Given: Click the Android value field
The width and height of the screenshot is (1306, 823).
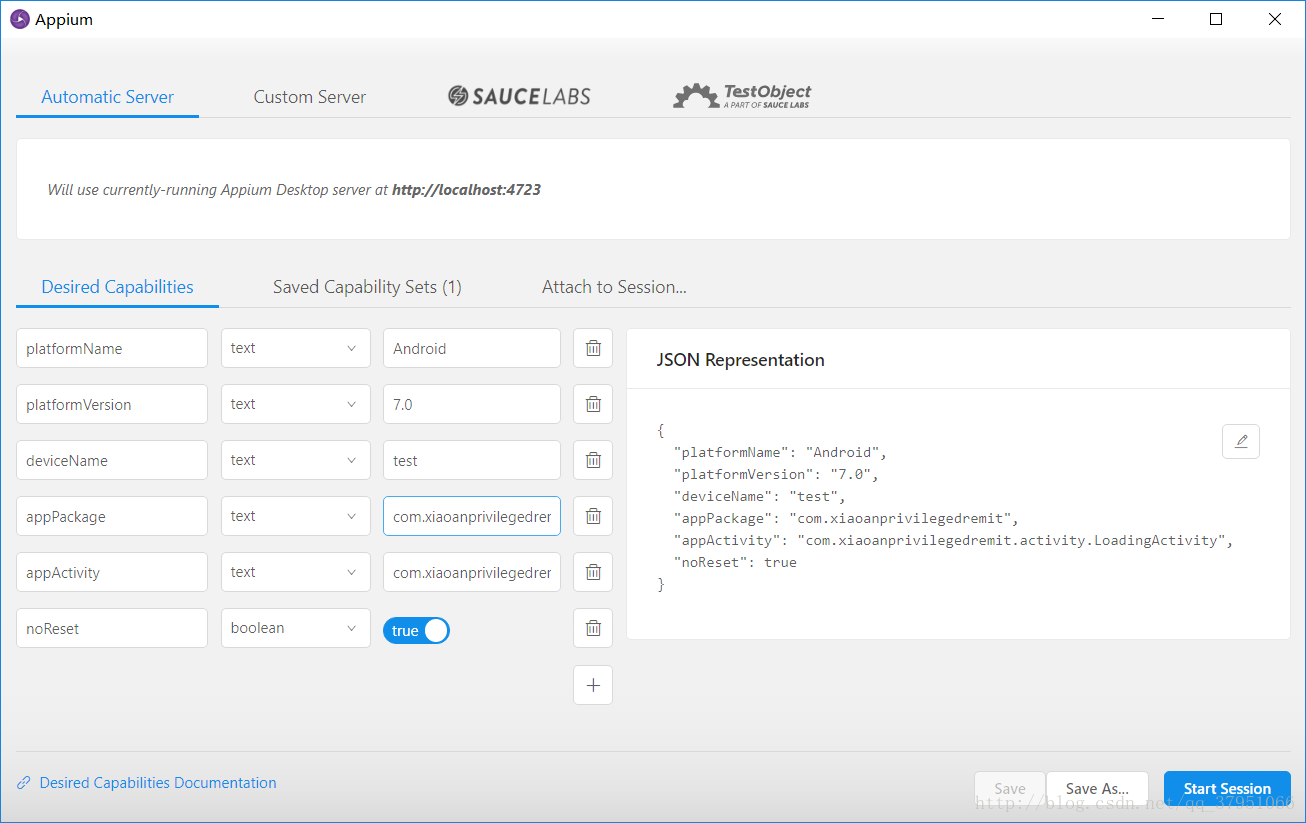Looking at the screenshot, I should pyautogui.click(x=472, y=348).
